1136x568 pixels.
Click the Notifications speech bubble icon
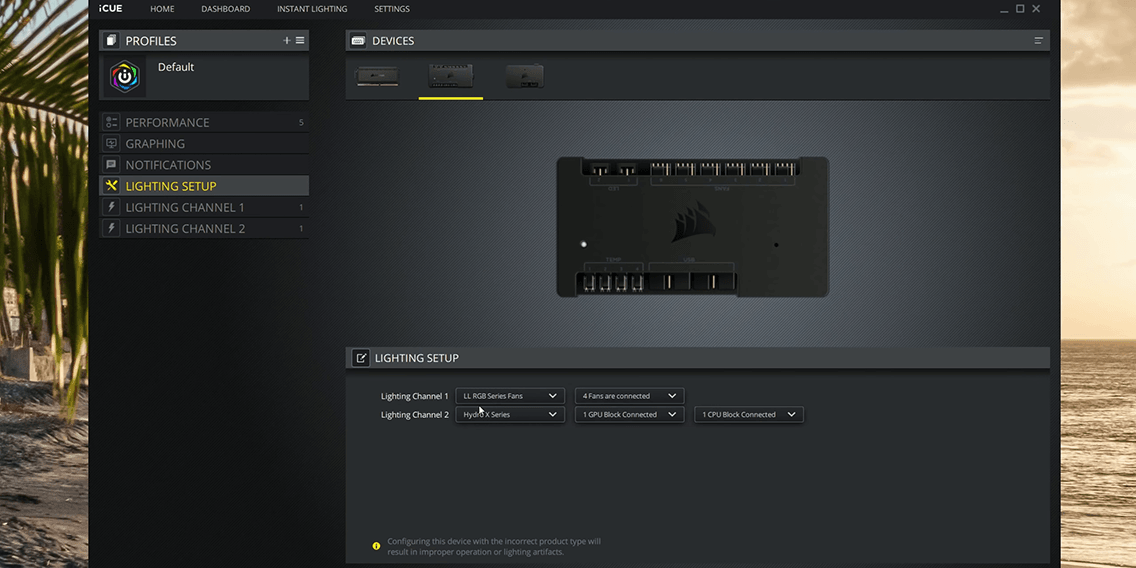(111, 164)
